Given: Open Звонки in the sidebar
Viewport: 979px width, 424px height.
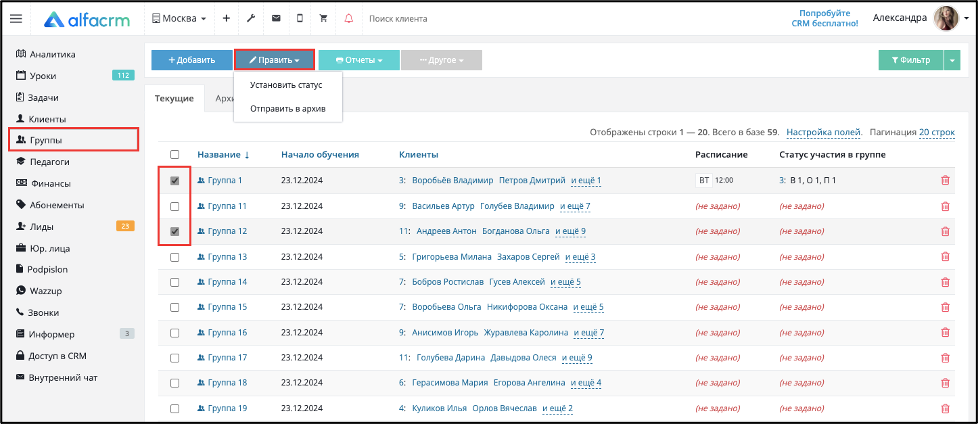Looking at the screenshot, I should click(37, 313).
